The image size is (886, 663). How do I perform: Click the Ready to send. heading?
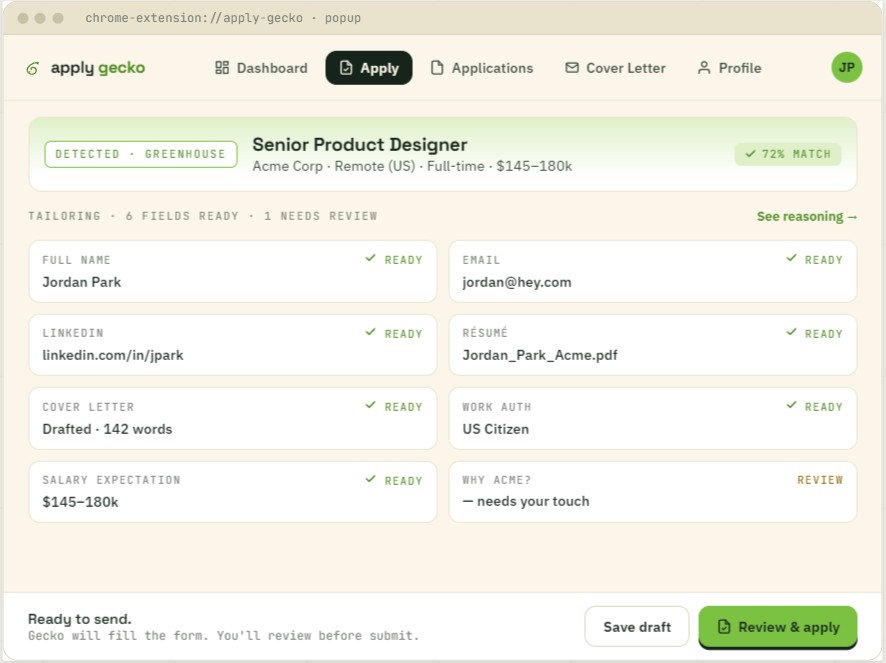(x=80, y=619)
